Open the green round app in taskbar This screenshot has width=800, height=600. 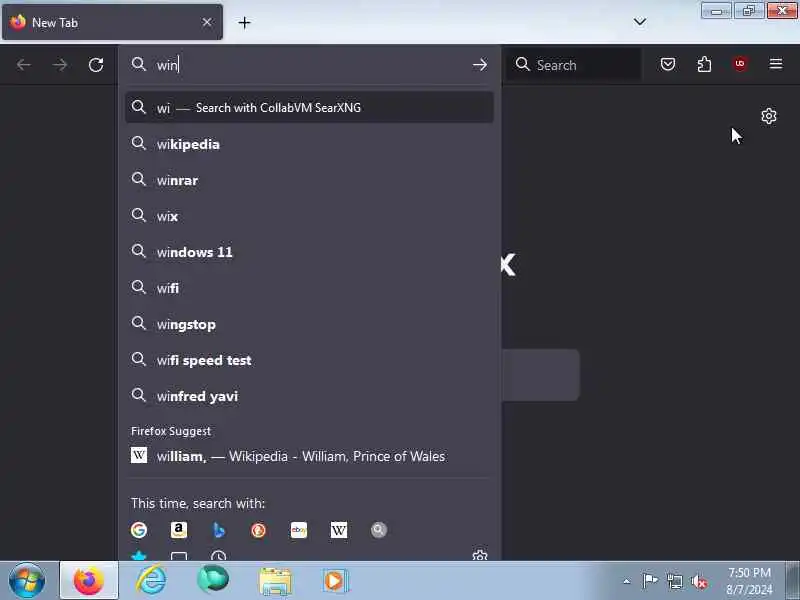pyautogui.click(x=213, y=579)
